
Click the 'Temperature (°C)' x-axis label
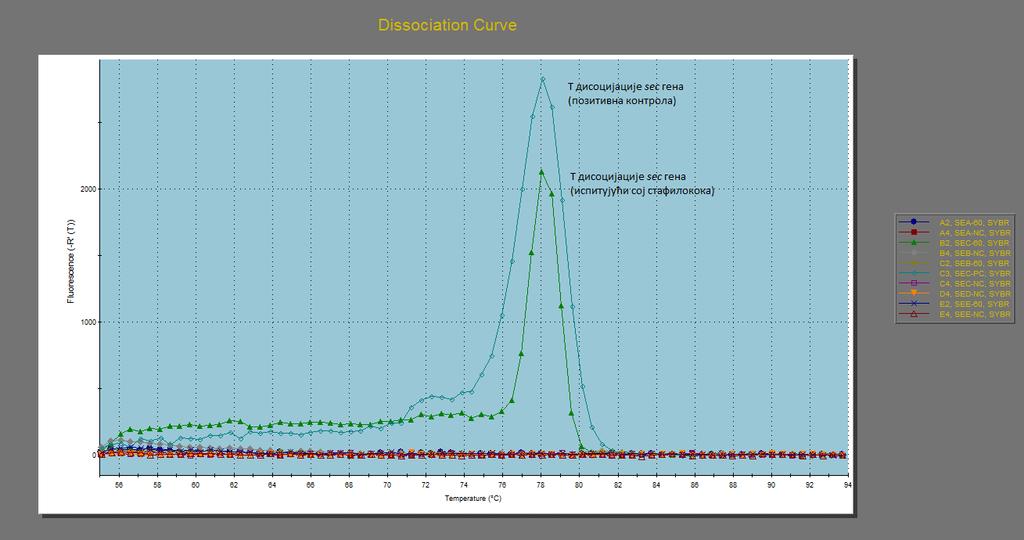click(x=473, y=498)
